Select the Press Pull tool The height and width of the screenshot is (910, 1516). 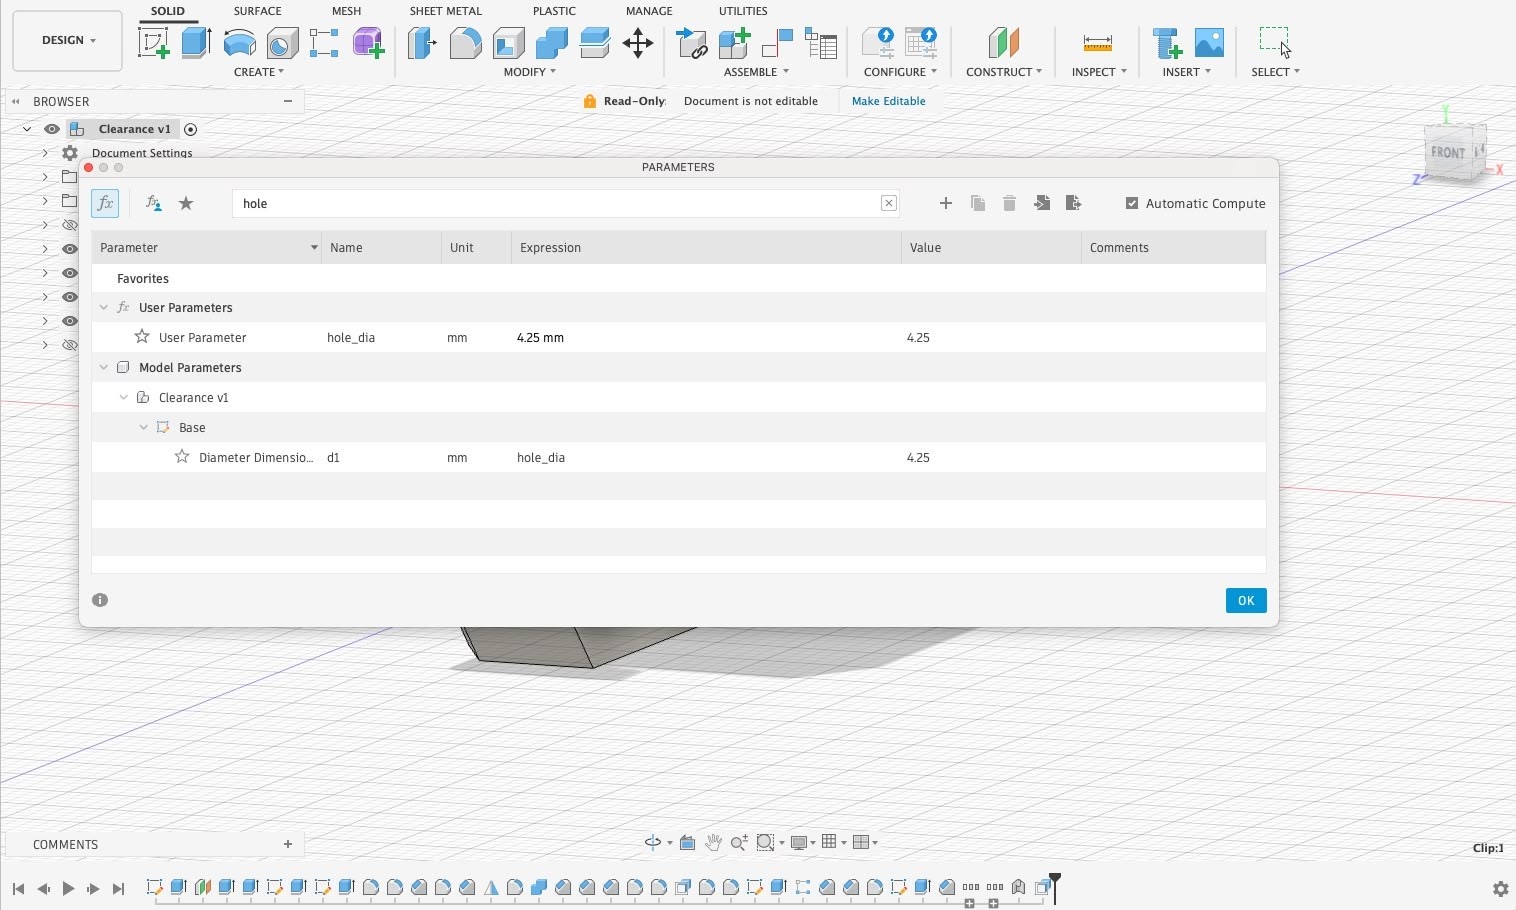click(x=422, y=43)
